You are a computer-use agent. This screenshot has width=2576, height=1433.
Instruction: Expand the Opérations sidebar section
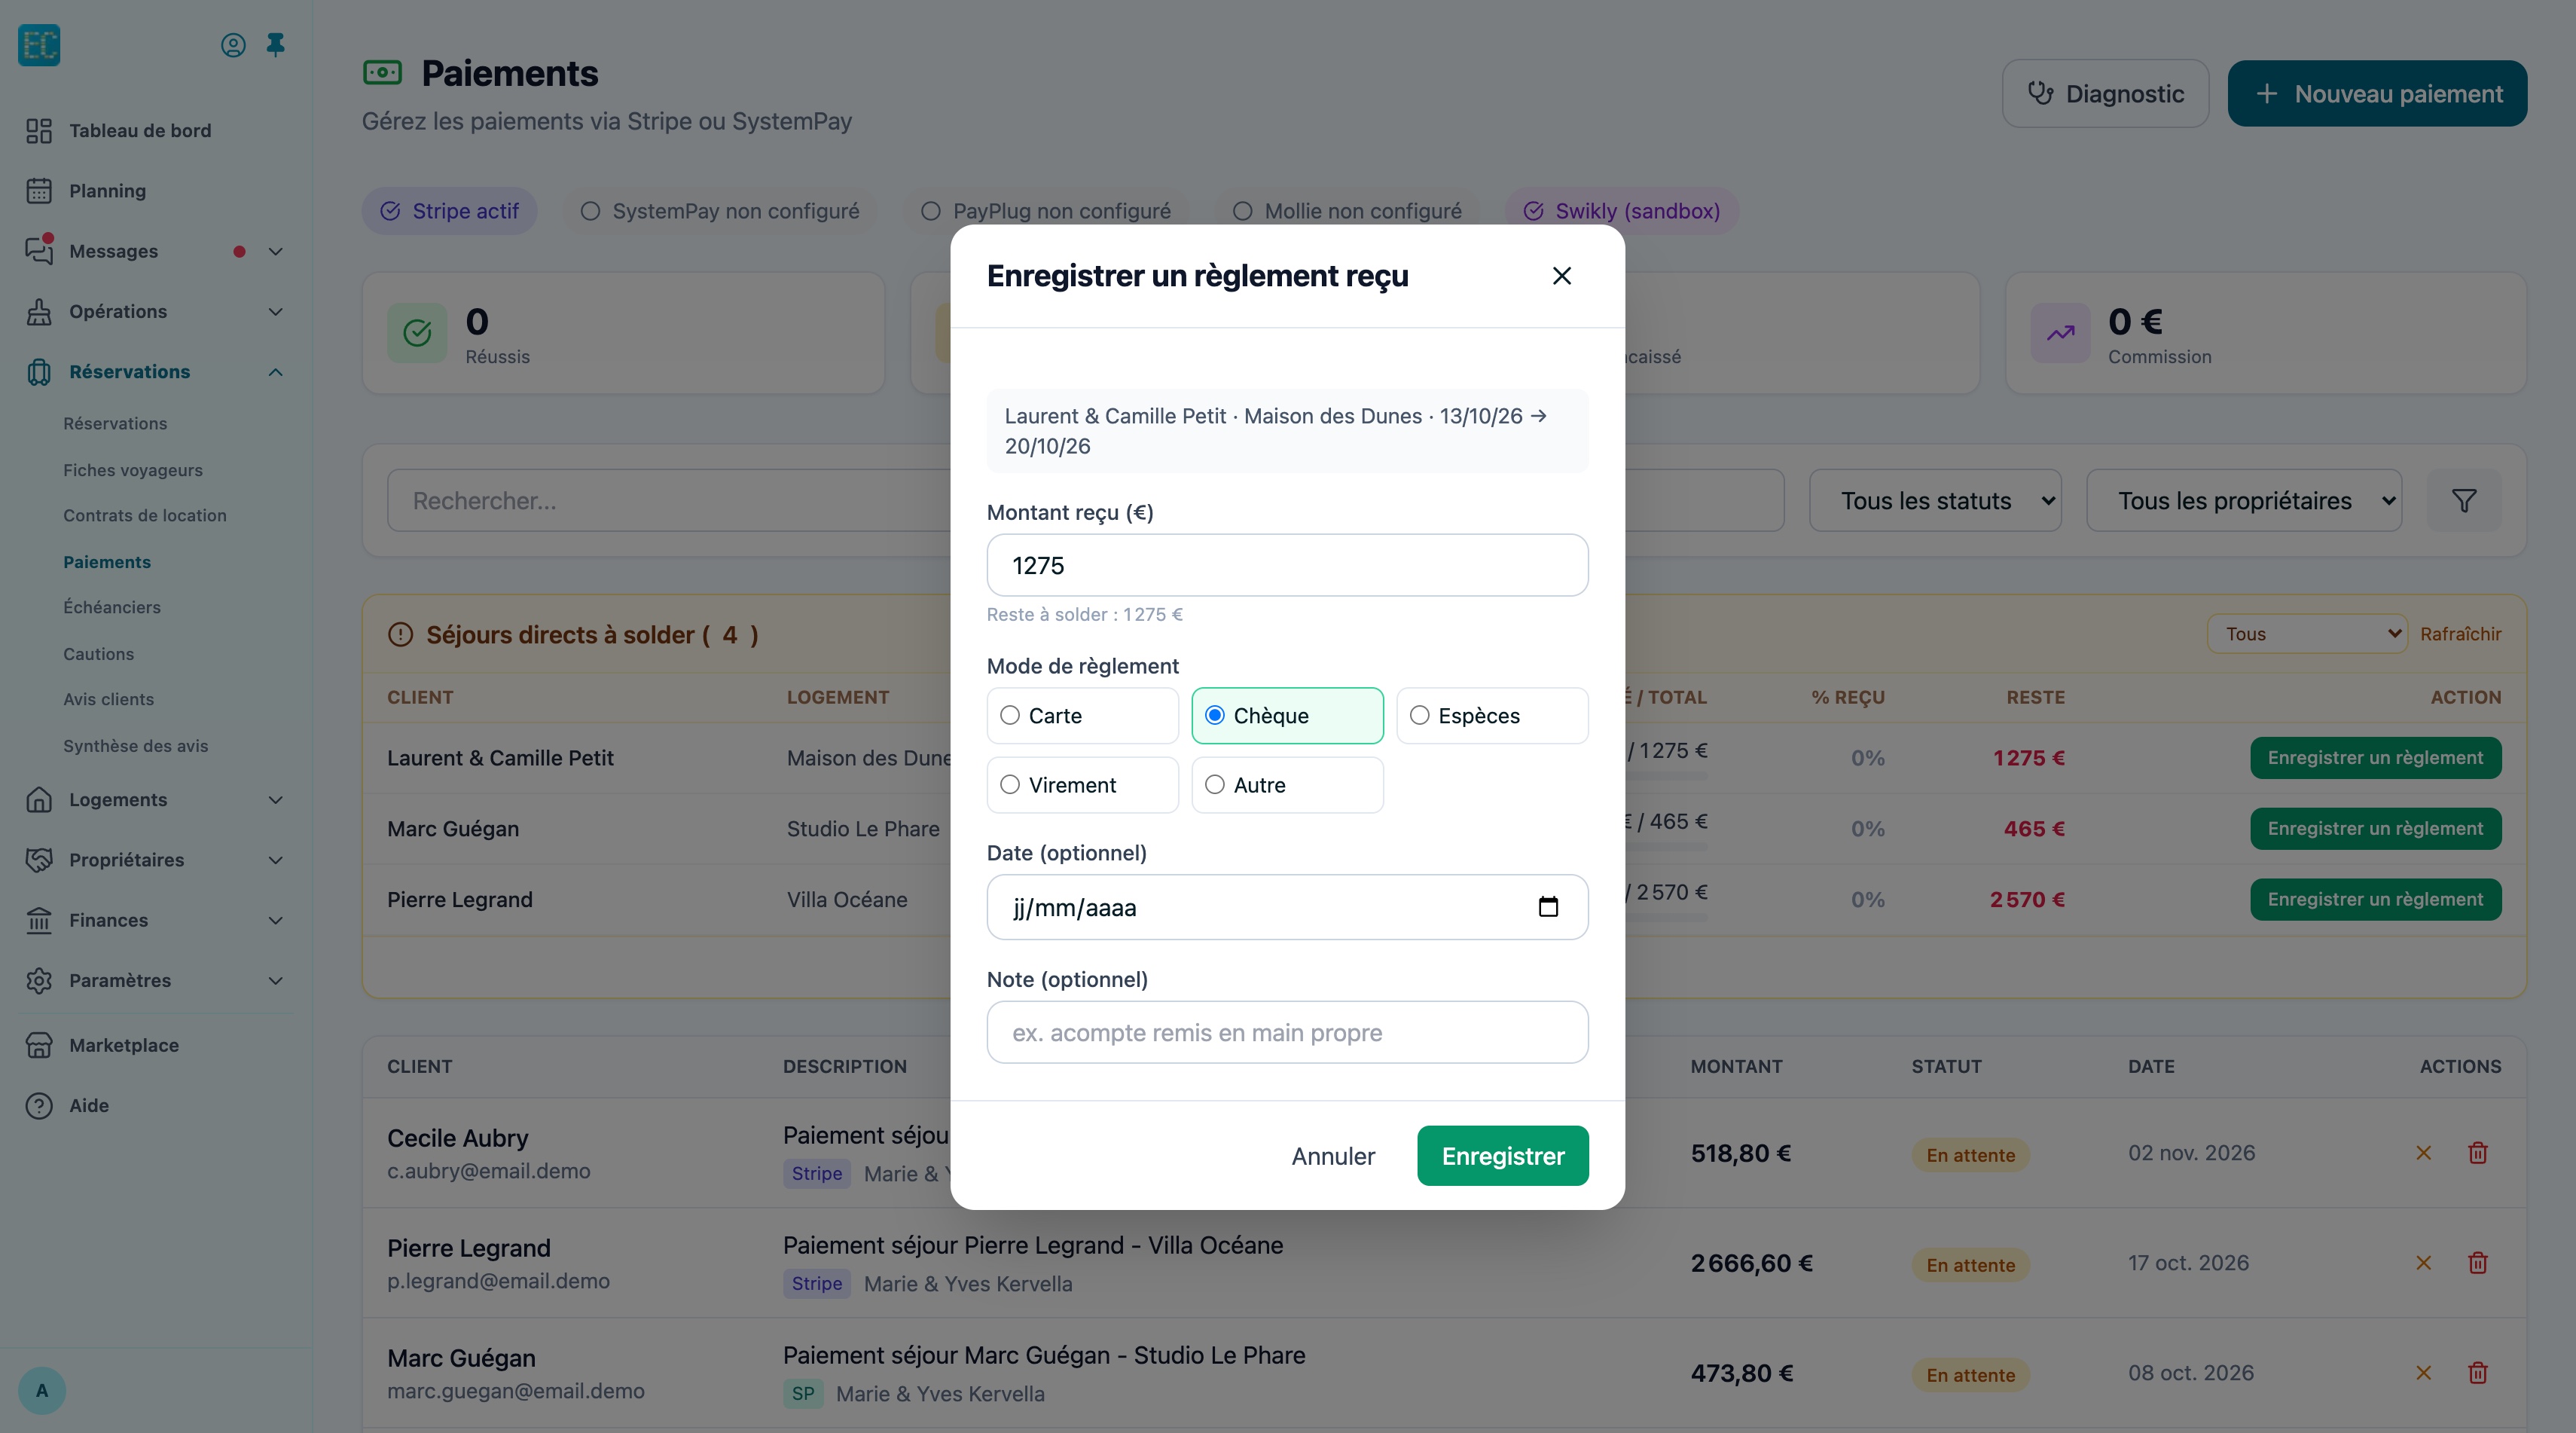pos(276,311)
